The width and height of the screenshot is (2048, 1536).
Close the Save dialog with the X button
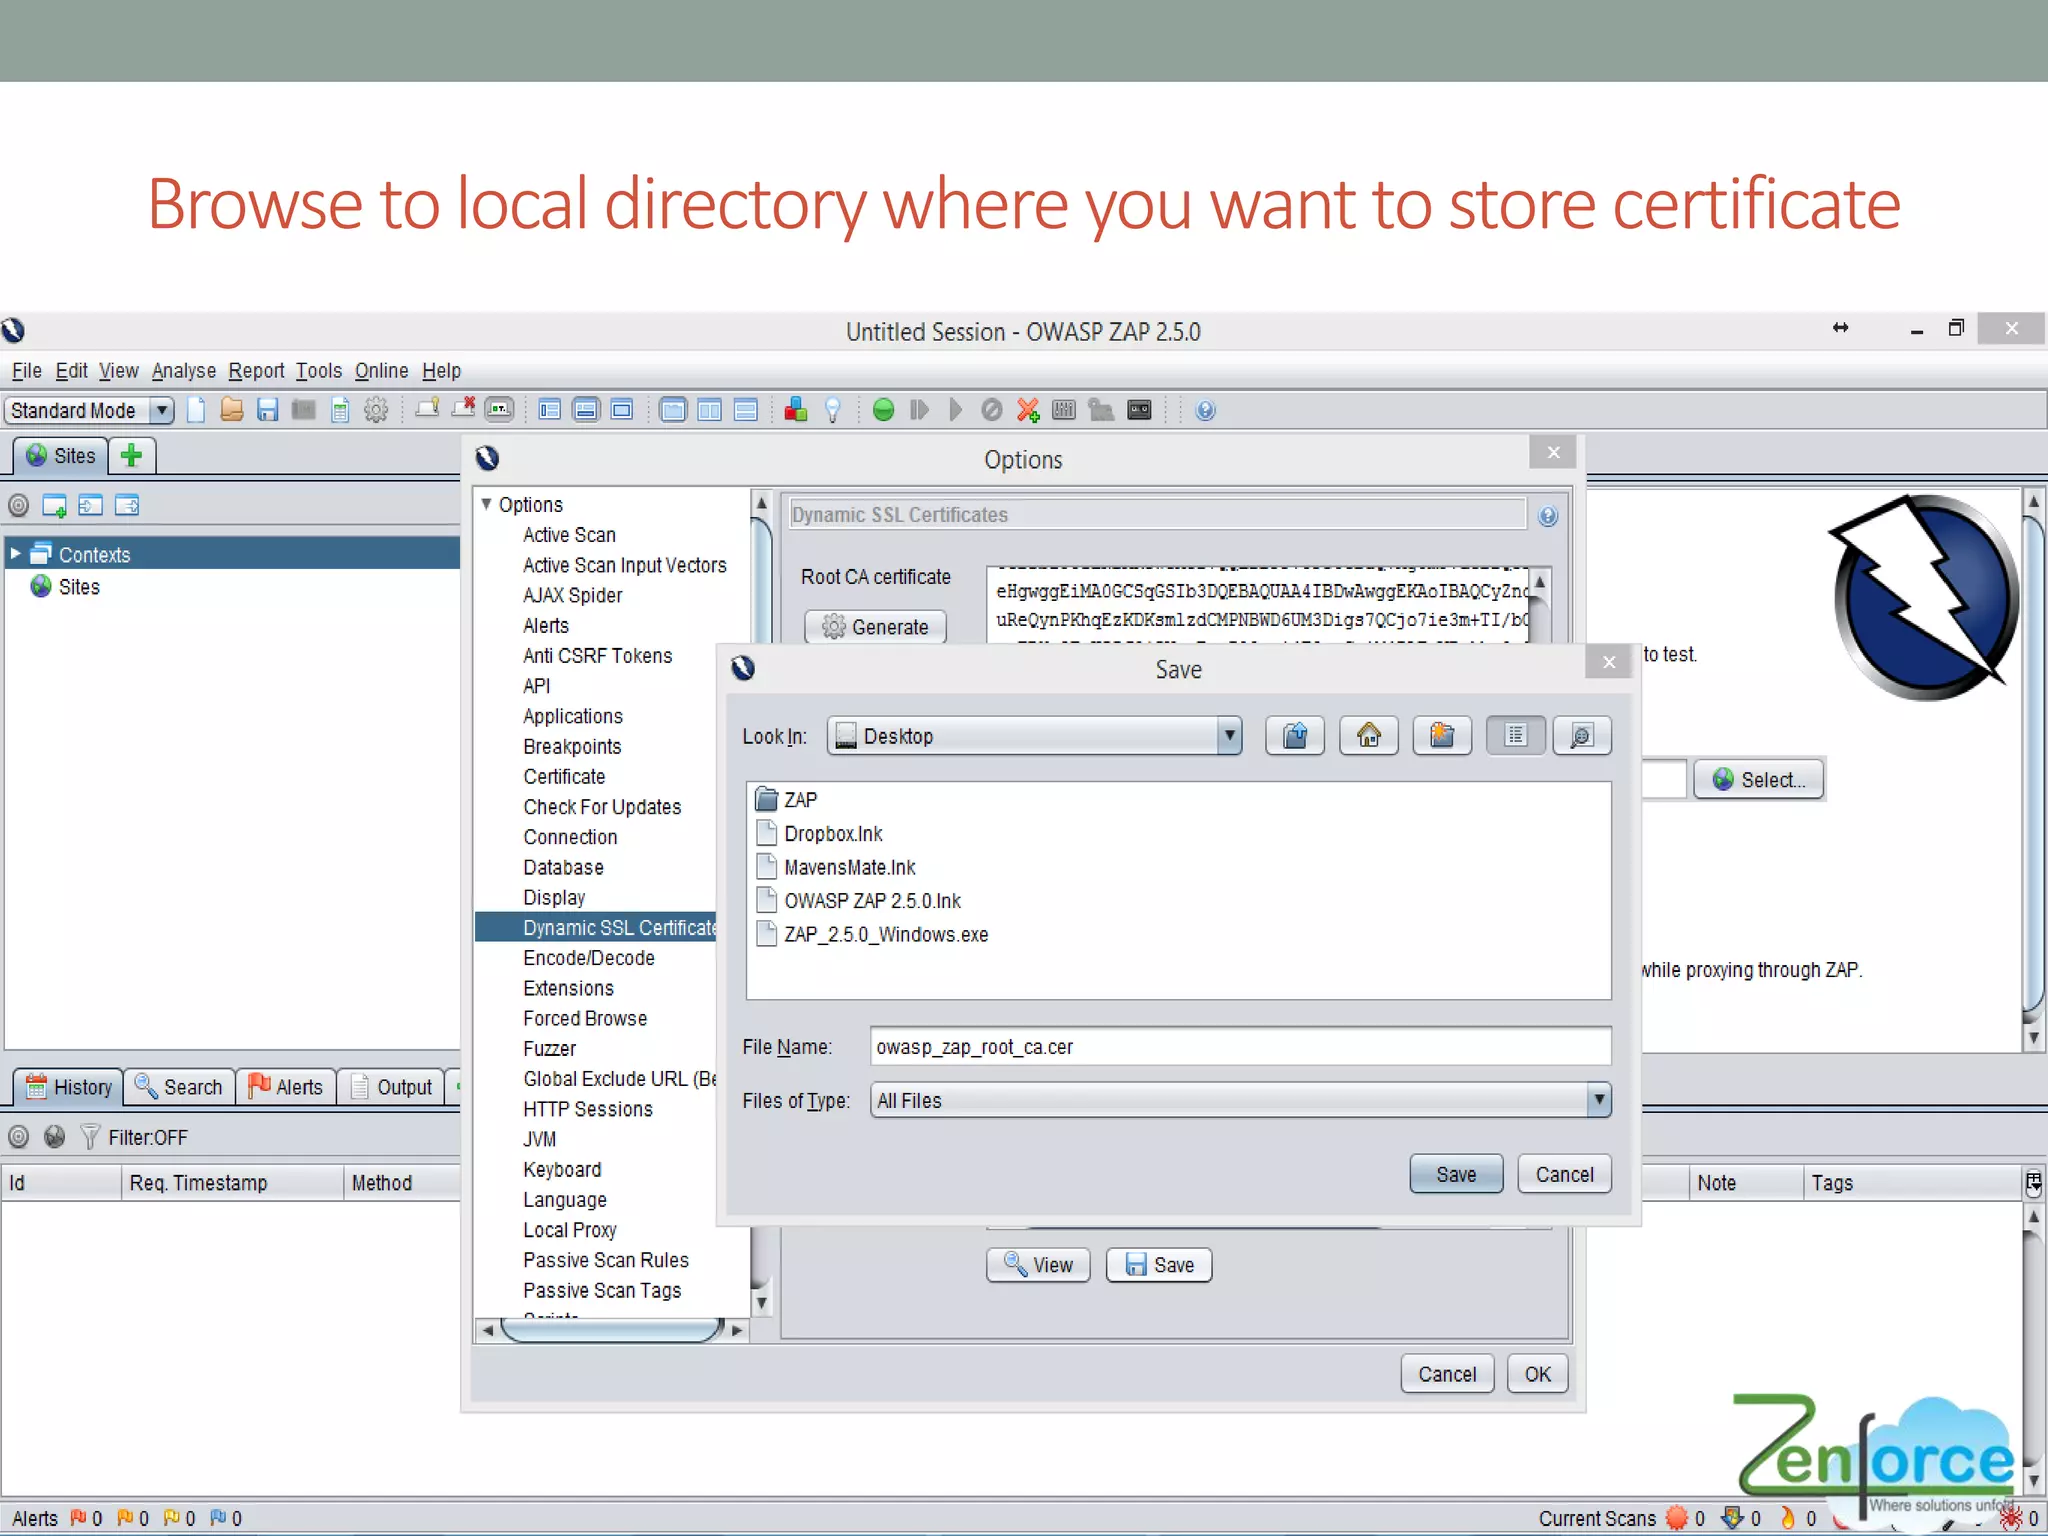pos(1609,662)
